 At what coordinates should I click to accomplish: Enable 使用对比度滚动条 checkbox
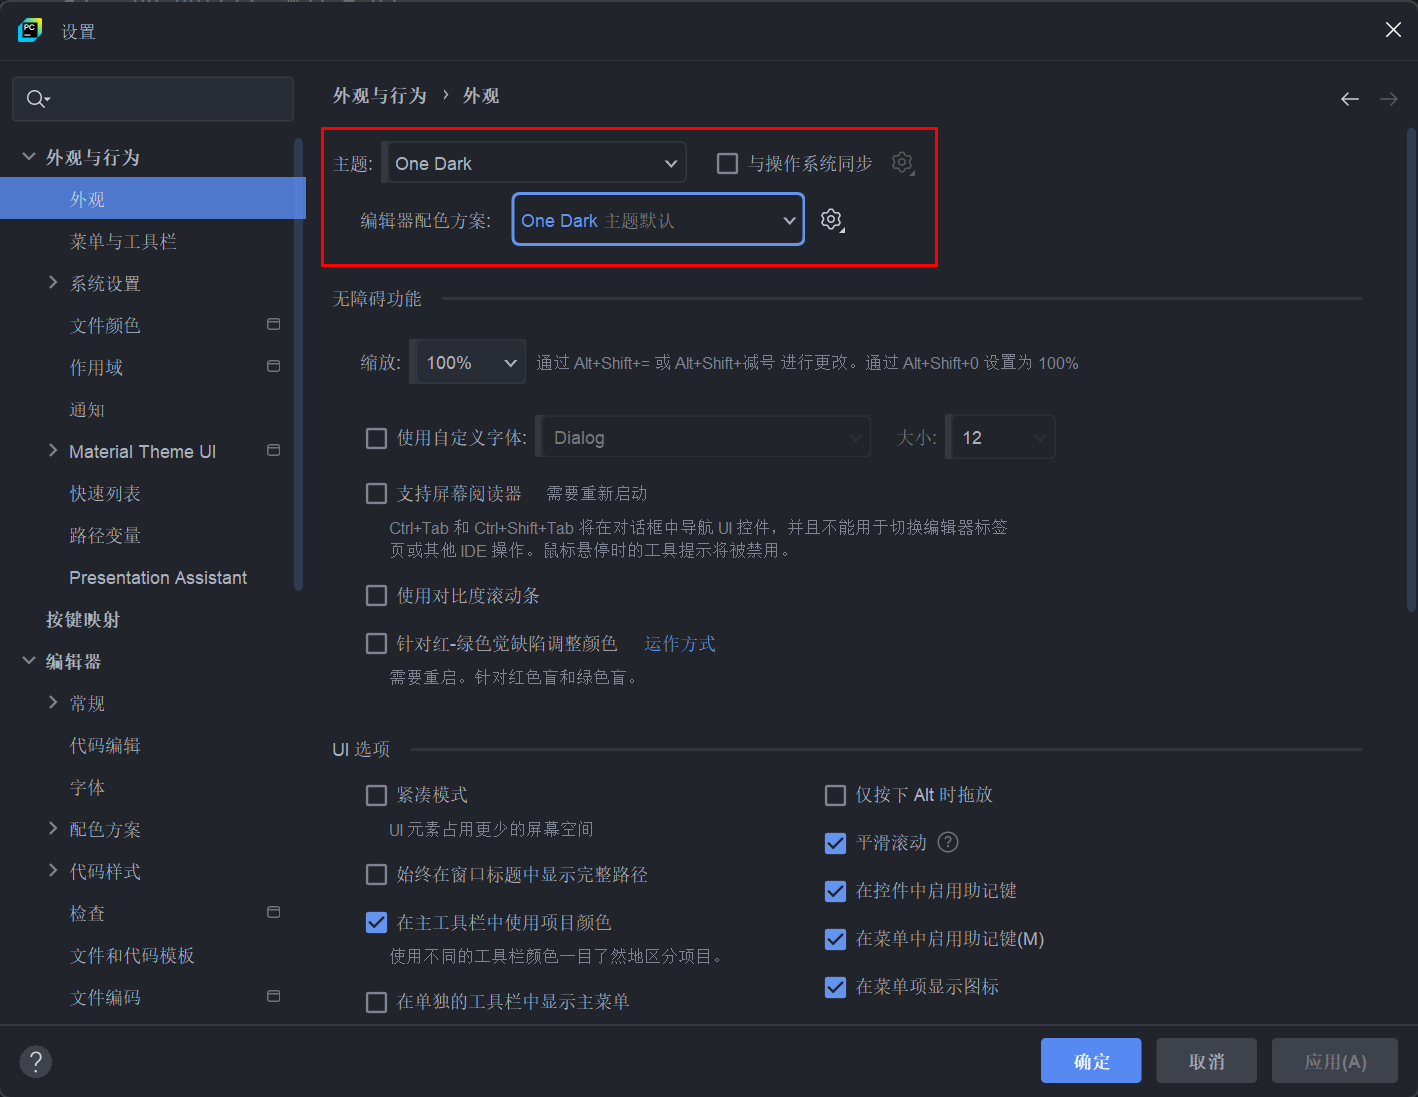pyautogui.click(x=377, y=595)
